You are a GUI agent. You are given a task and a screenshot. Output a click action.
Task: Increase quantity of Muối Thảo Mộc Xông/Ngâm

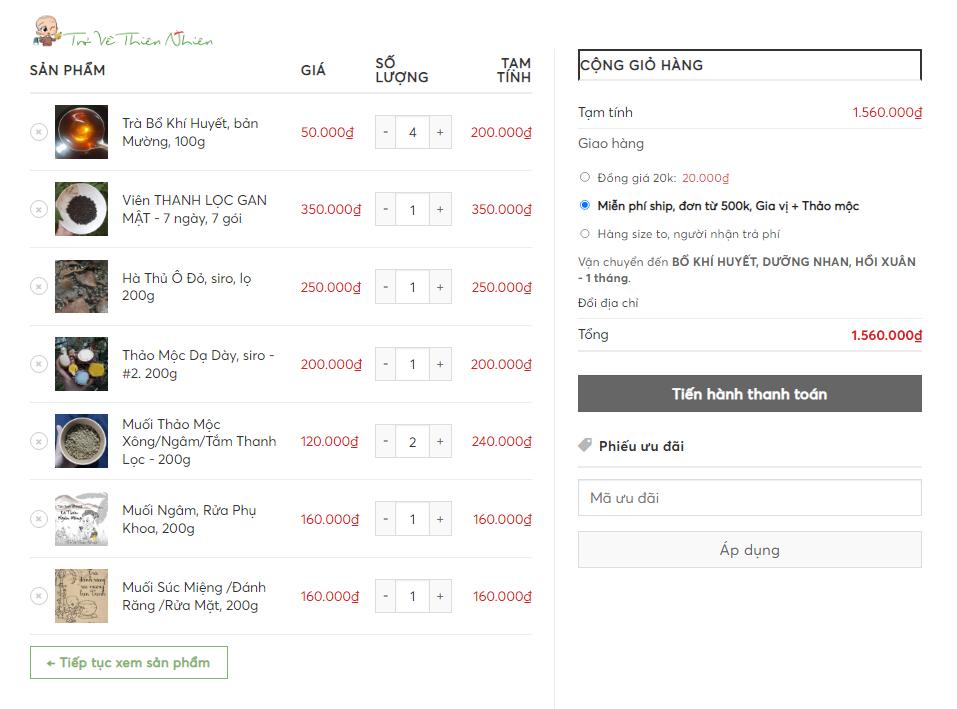(x=440, y=441)
